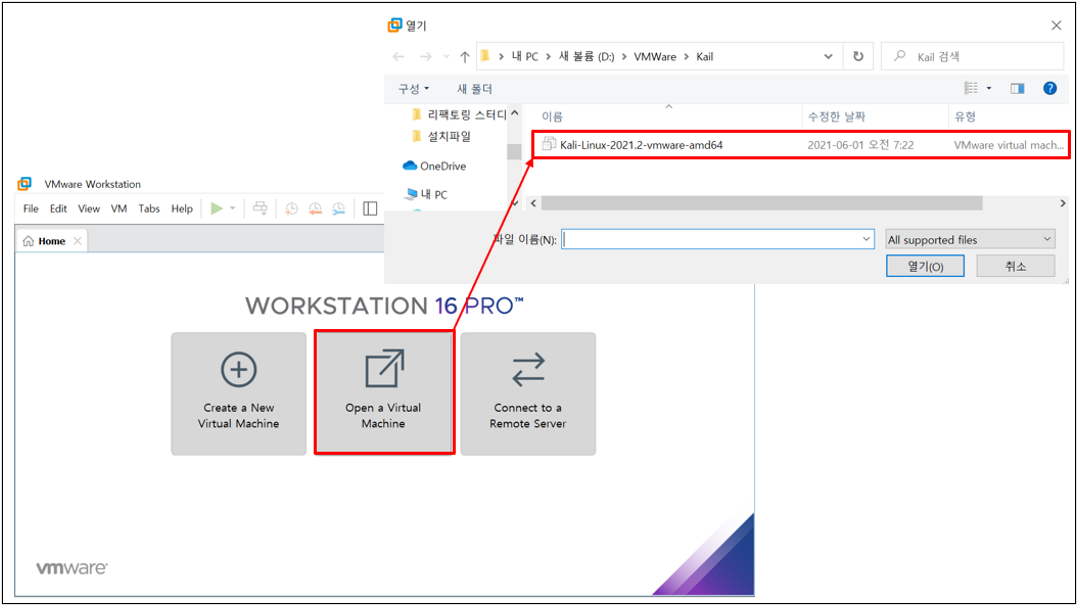Click 새 볼륨 (D:) breadcrumb segment
Image resolution: width=1079 pixels, height=605 pixels.
(x=586, y=56)
